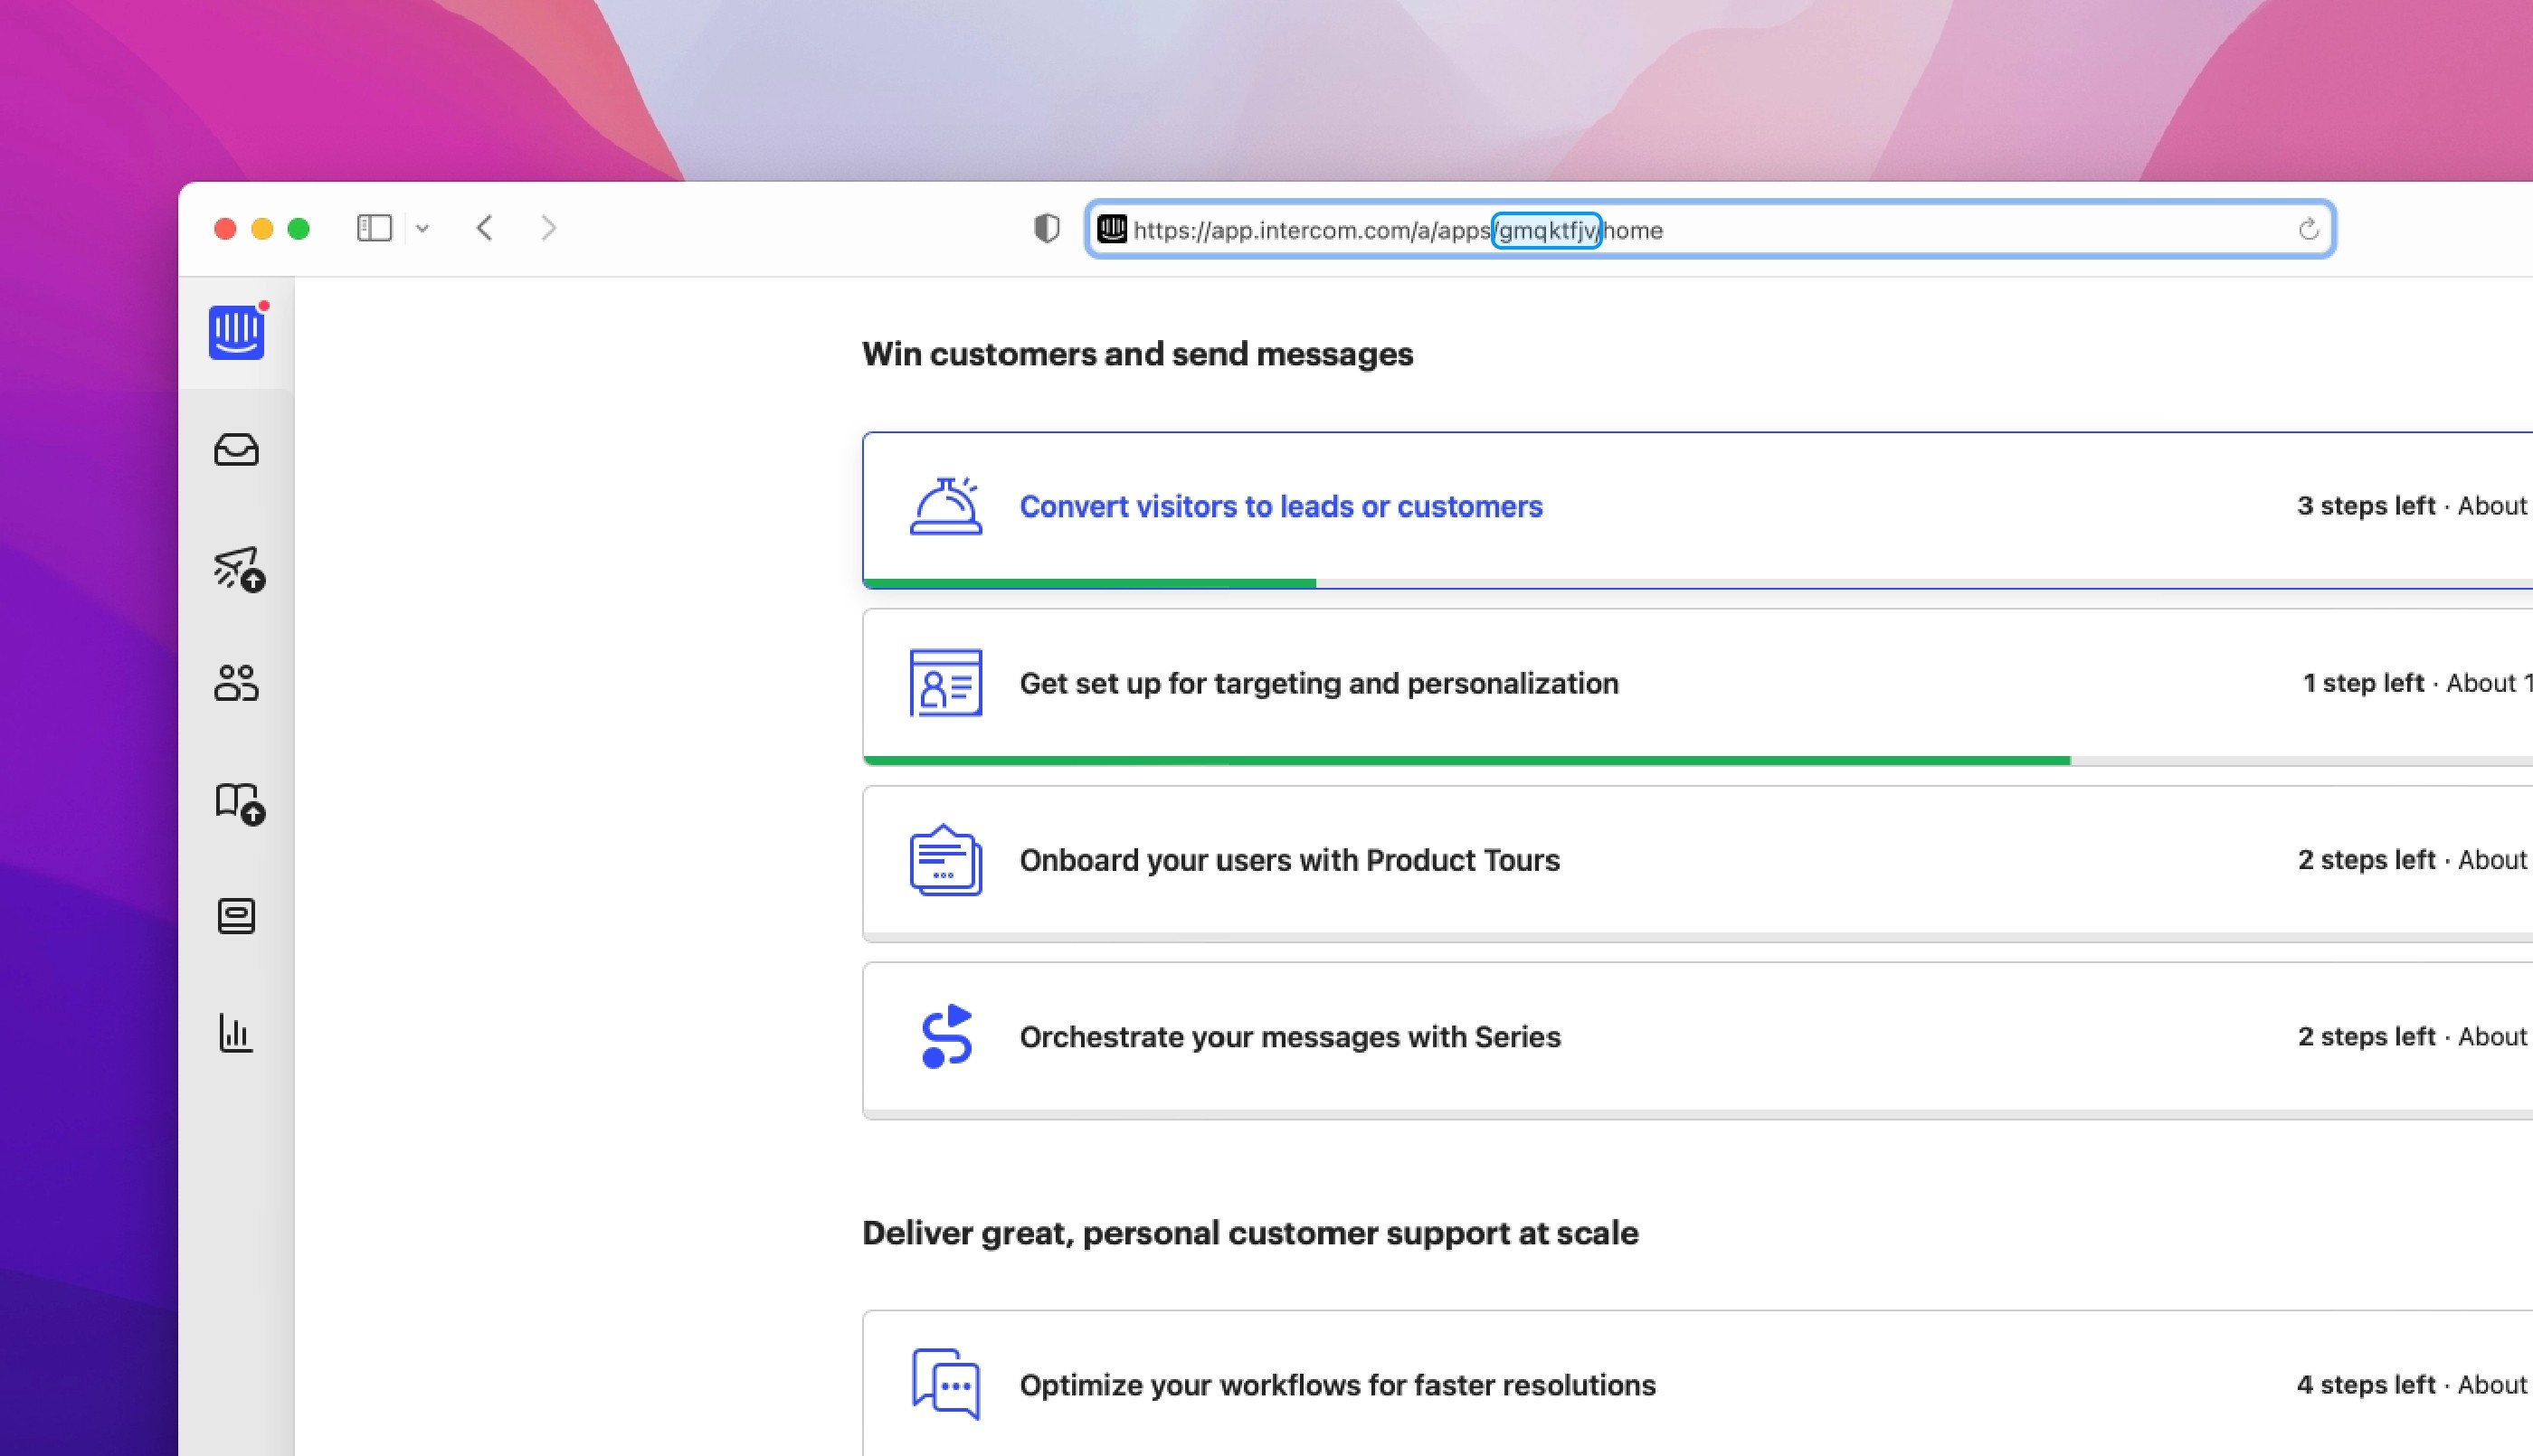This screenshot has height=1456, width=2533.
Task: Expand the sidebar button dropdown chevron
Action: point(422,229)
